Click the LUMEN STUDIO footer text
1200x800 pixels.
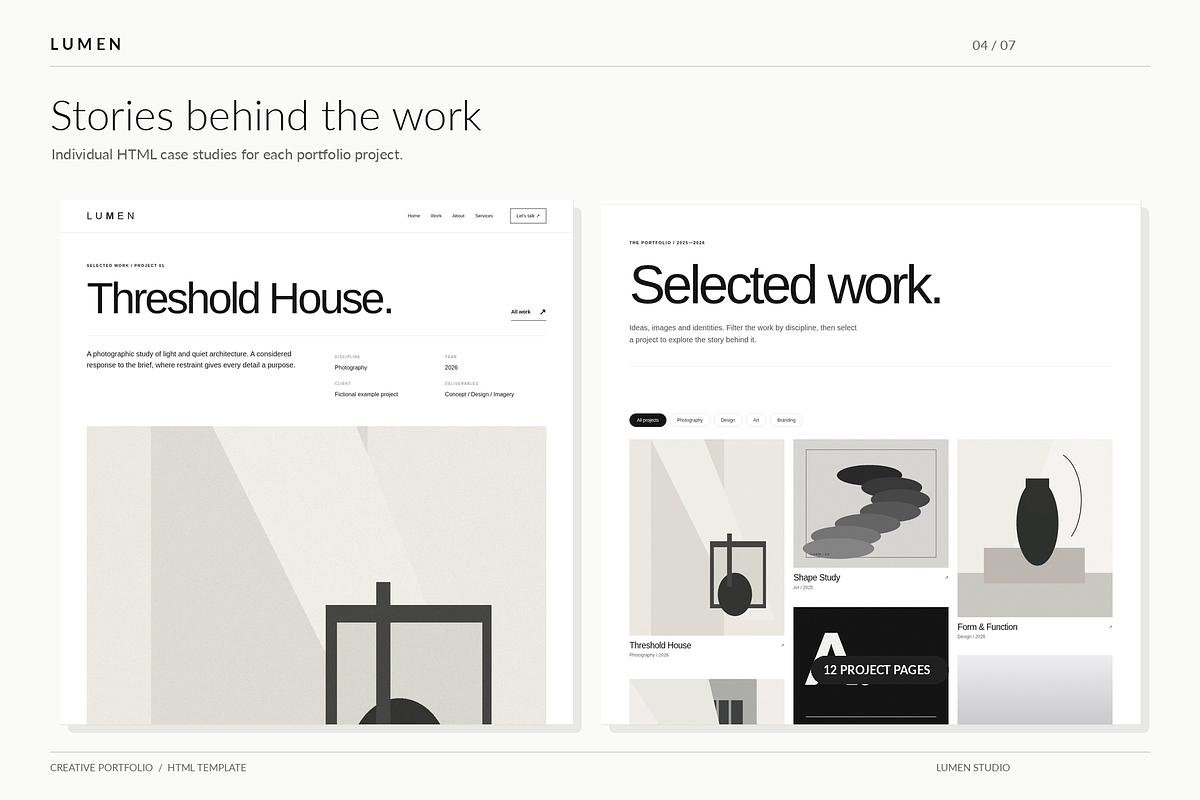973,768
